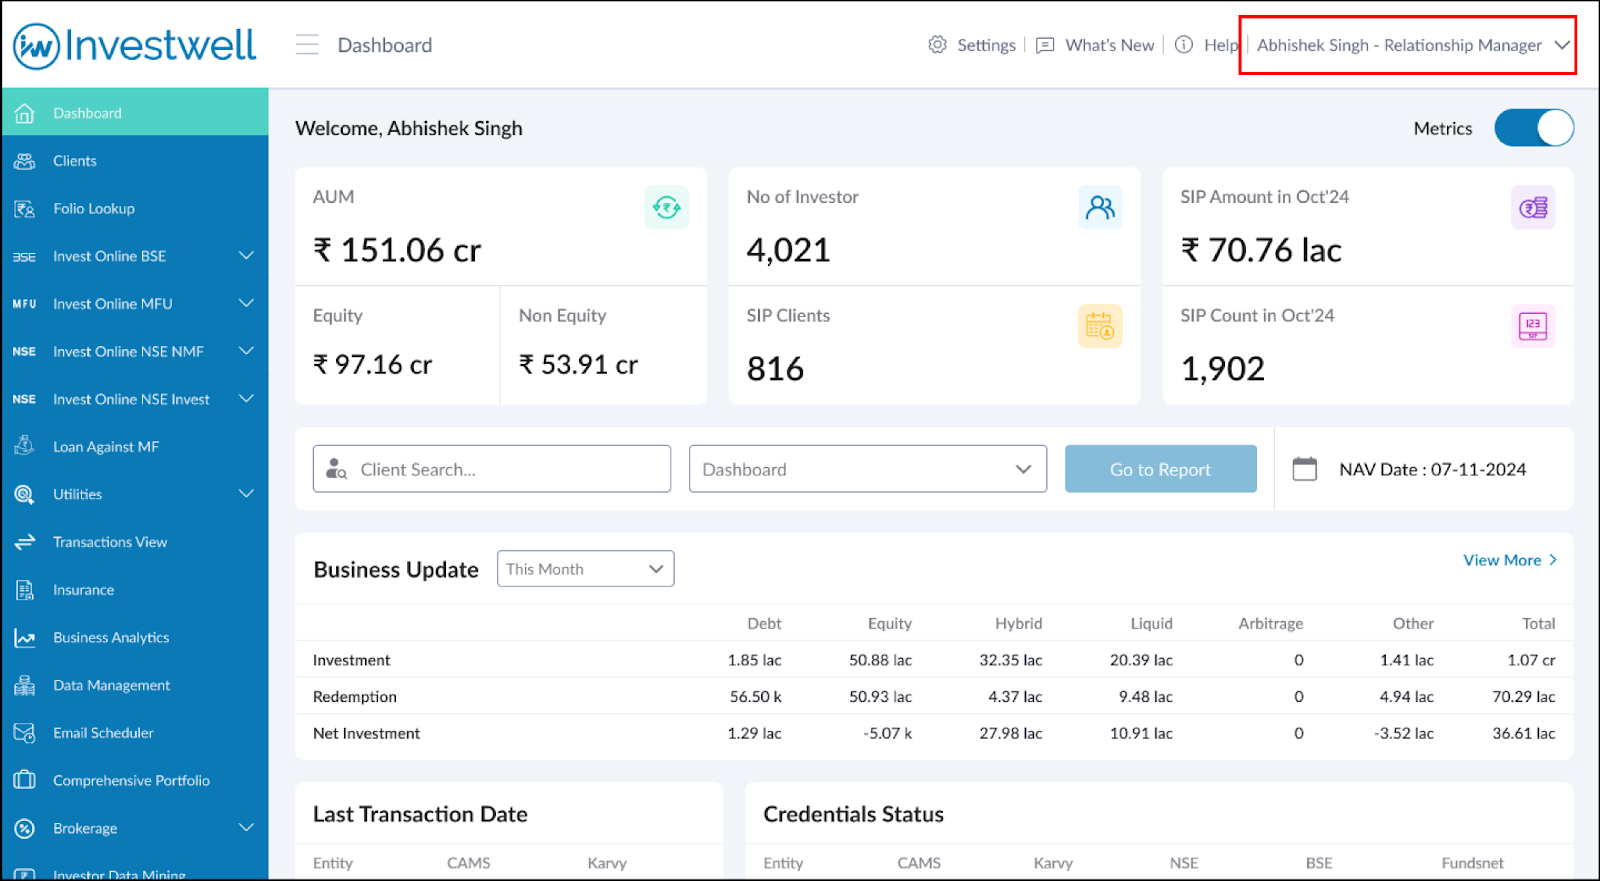Screen dimensions: 1600x881
Task: Open Loan Against MF menu item
Action: pyautogui.click(x=135, y=447)
